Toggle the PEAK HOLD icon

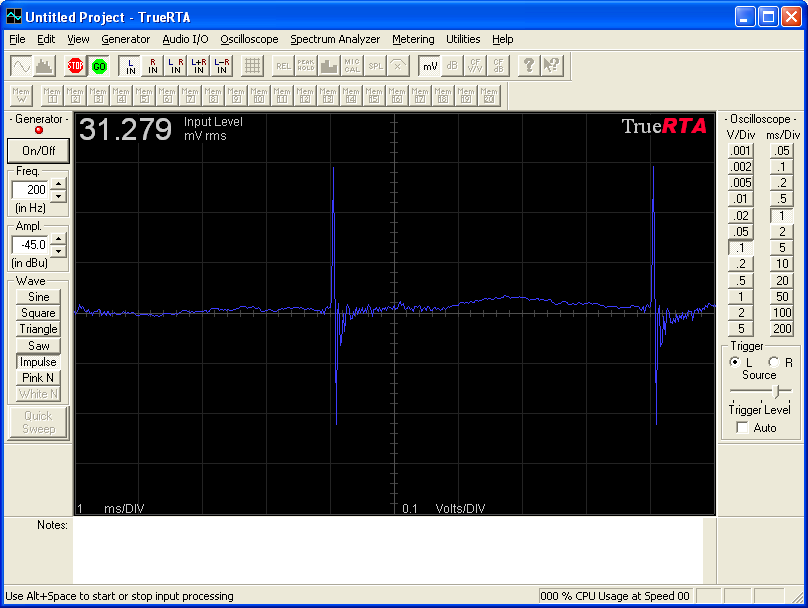tap(306, 66)
